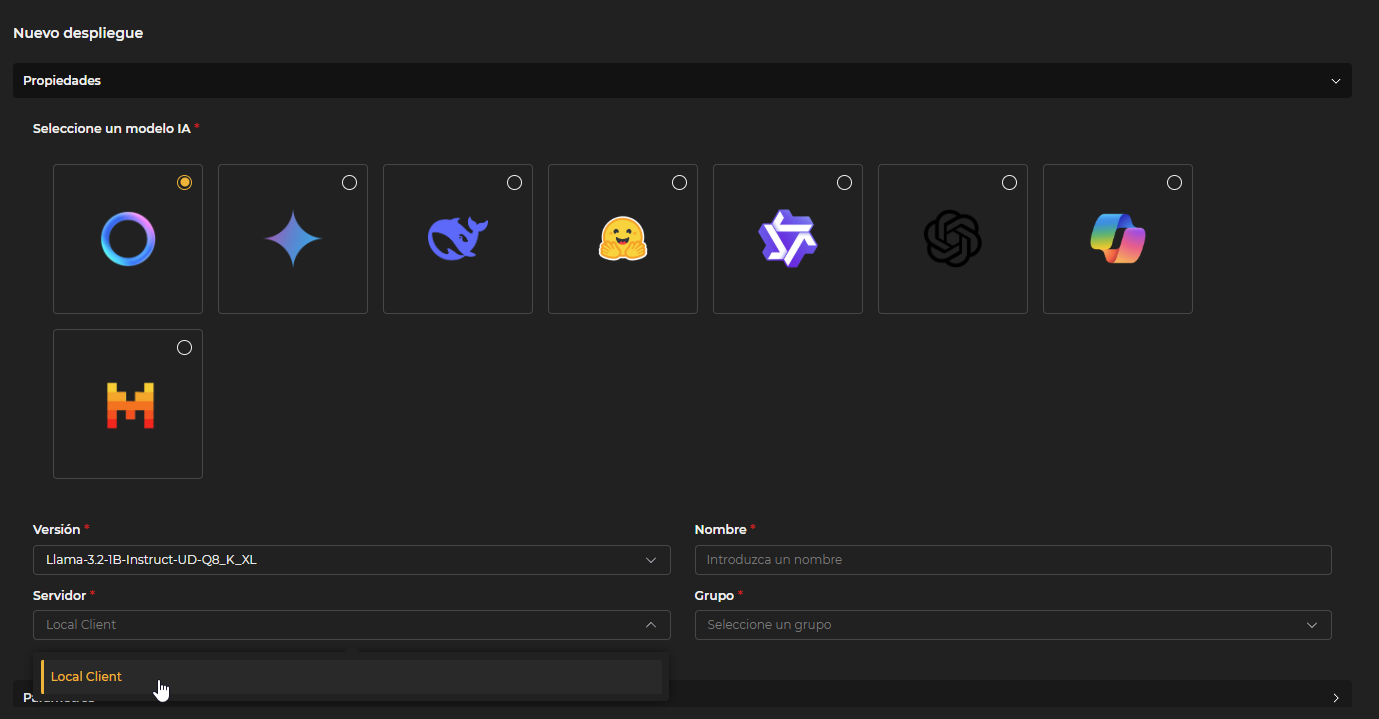The image size is (1379, 719).
Task: Enable the Mistral card radio button
Action: pyautogui.click(x=184, y=347)
